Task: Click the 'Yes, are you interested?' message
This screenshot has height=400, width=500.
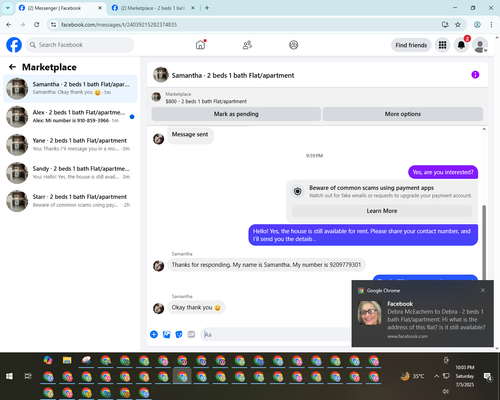Action: click(x=443, y=172)
